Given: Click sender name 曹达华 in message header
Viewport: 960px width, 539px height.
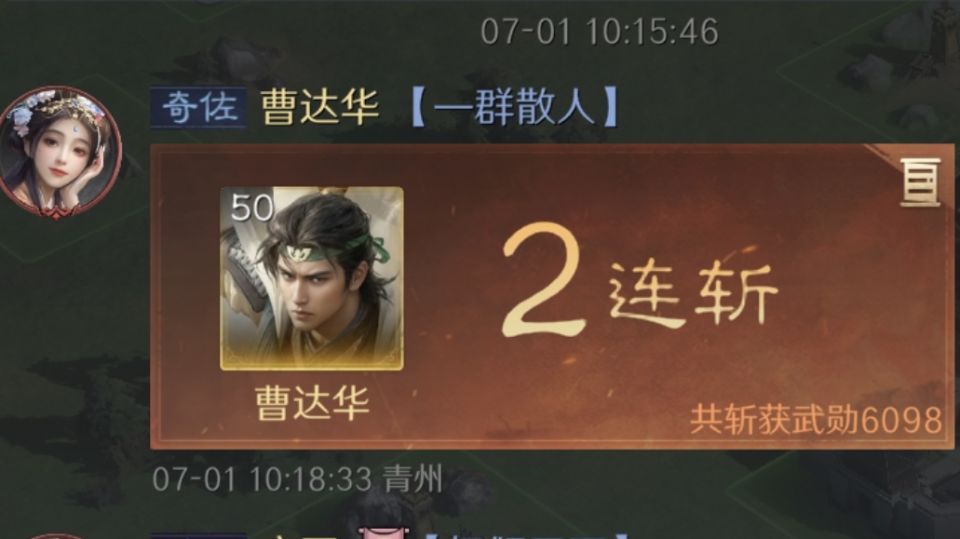Looking at the screenshot, I should click(x=320, y=108).
